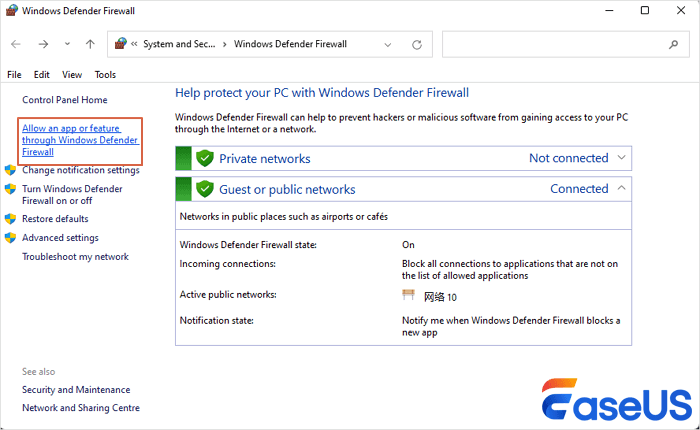Open the File menu
The height and width of the screenshot is (430, 700).
tap(14, 75)
